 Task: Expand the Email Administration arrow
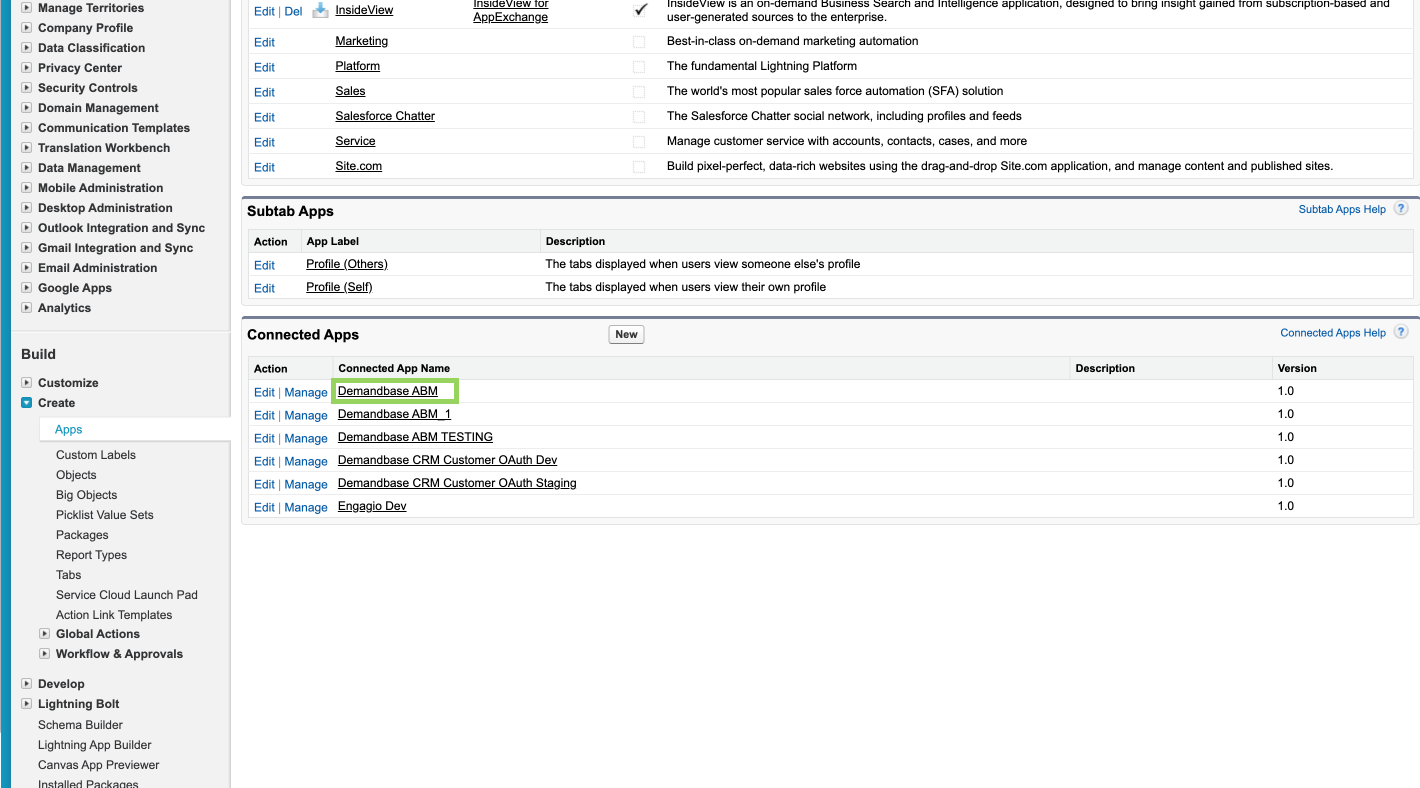click(x=27, y=268)
